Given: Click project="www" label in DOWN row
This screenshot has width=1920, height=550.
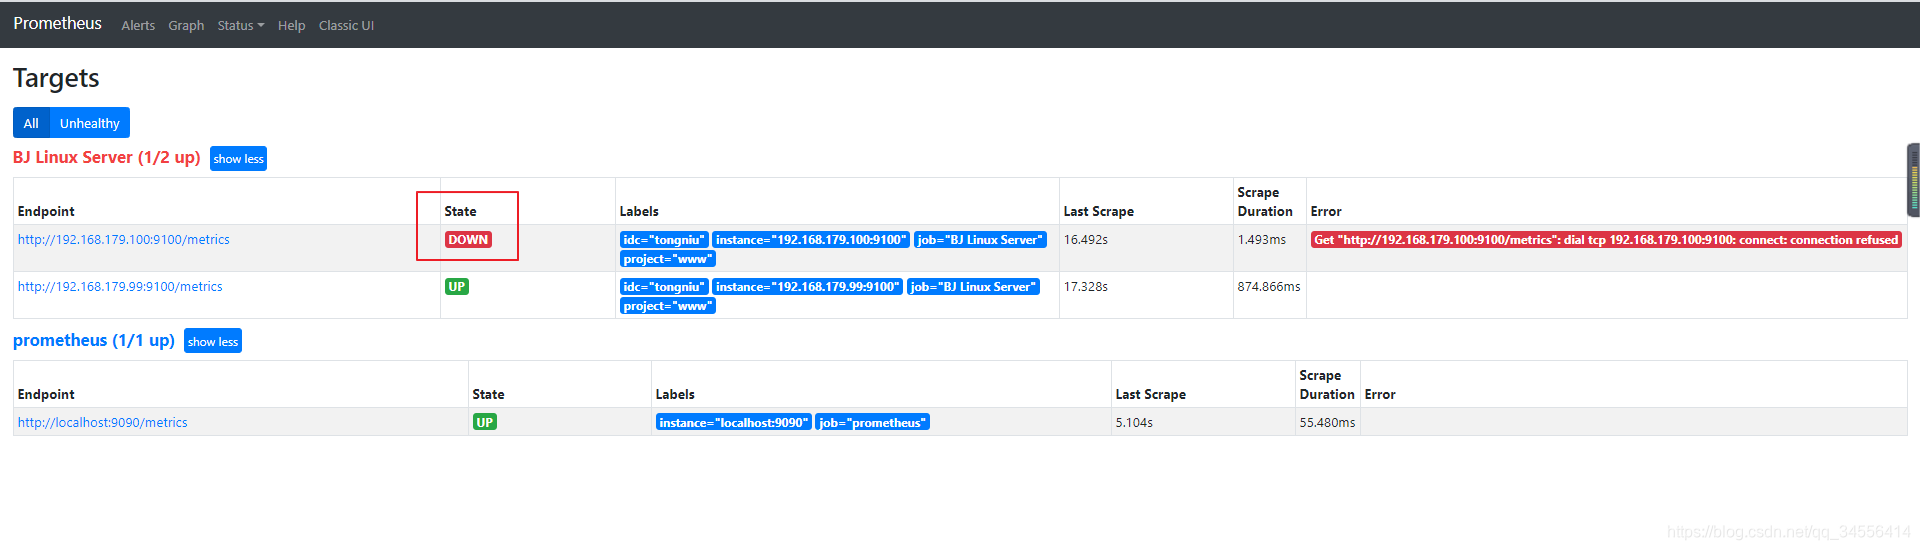Looking at the screenshot, I should pos(668,259).
